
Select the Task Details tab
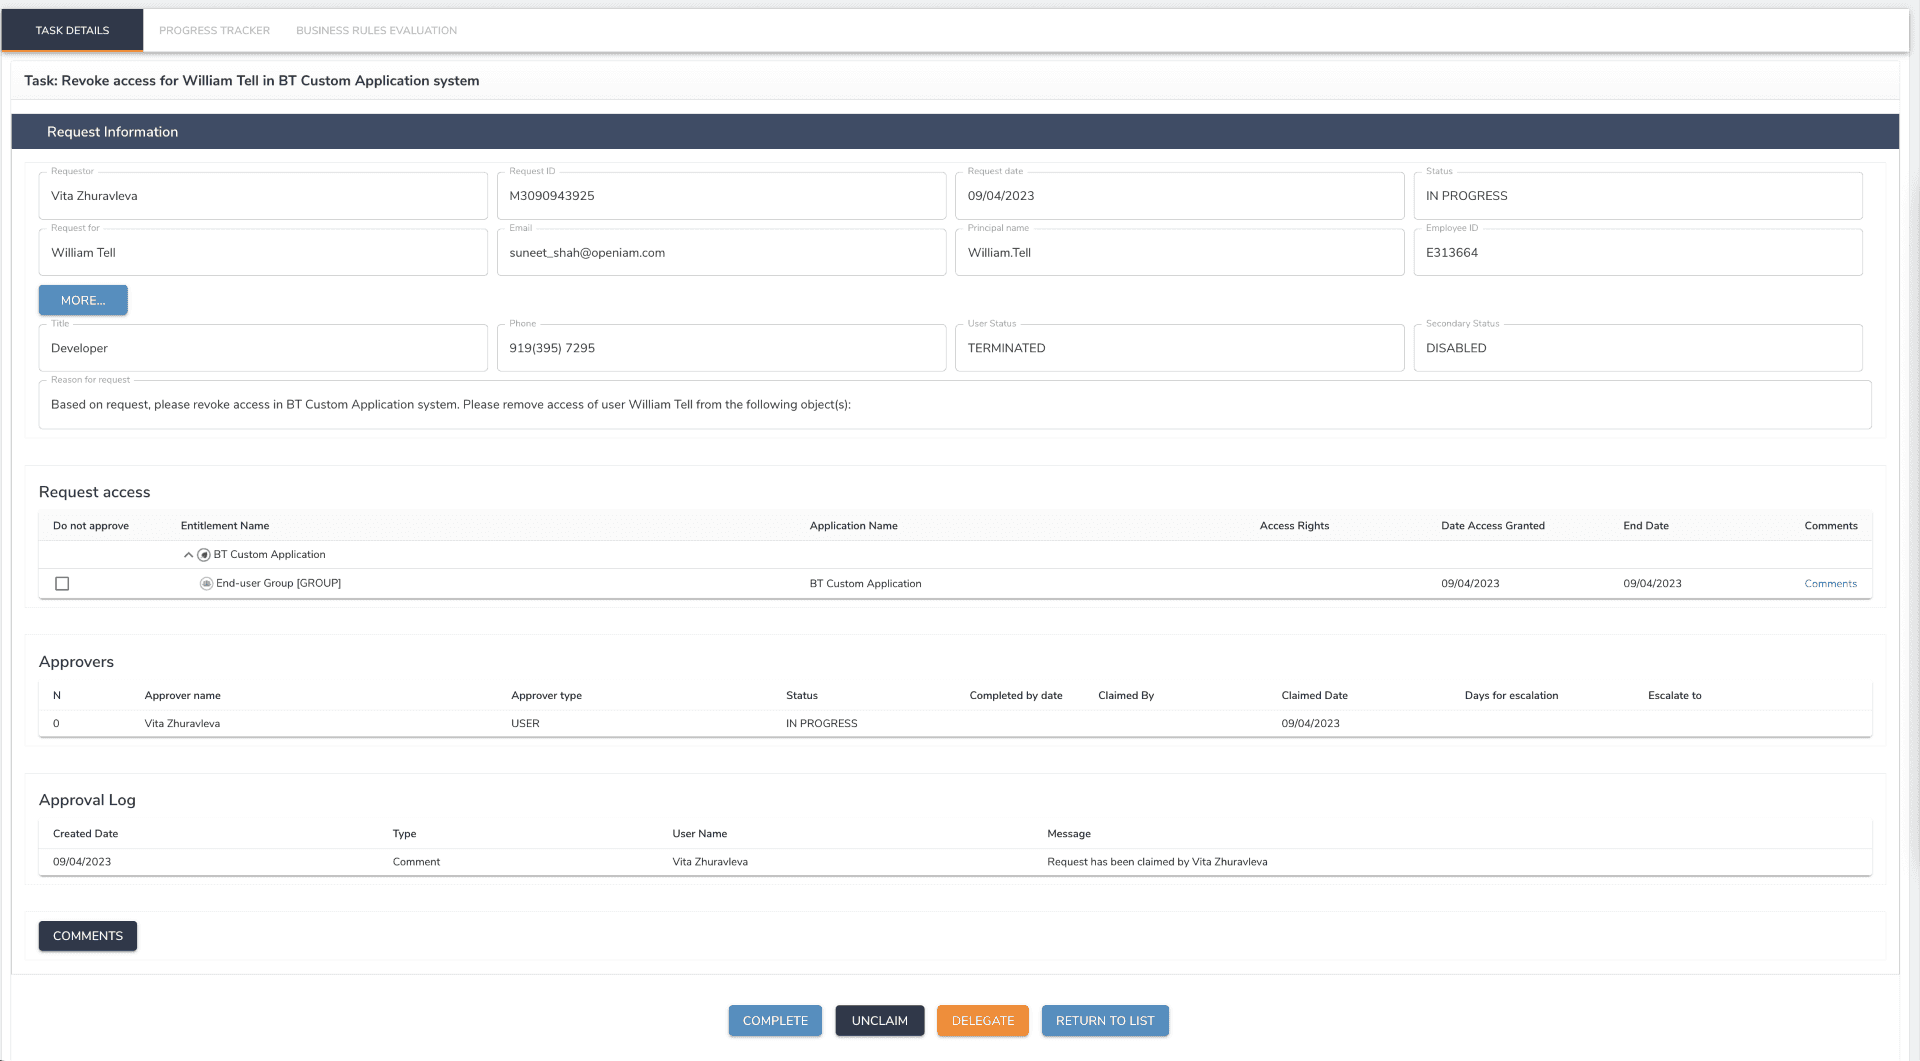pyautogui.click(x=72, y=31)
